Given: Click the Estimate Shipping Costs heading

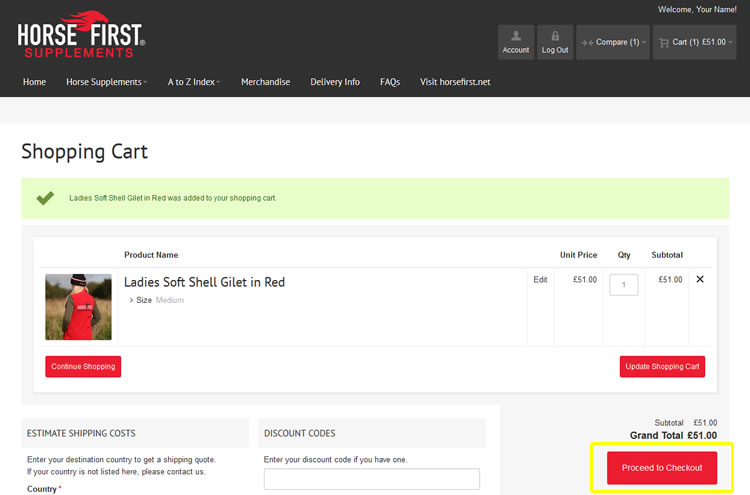Looking at the screenshot, I should 81,433.
